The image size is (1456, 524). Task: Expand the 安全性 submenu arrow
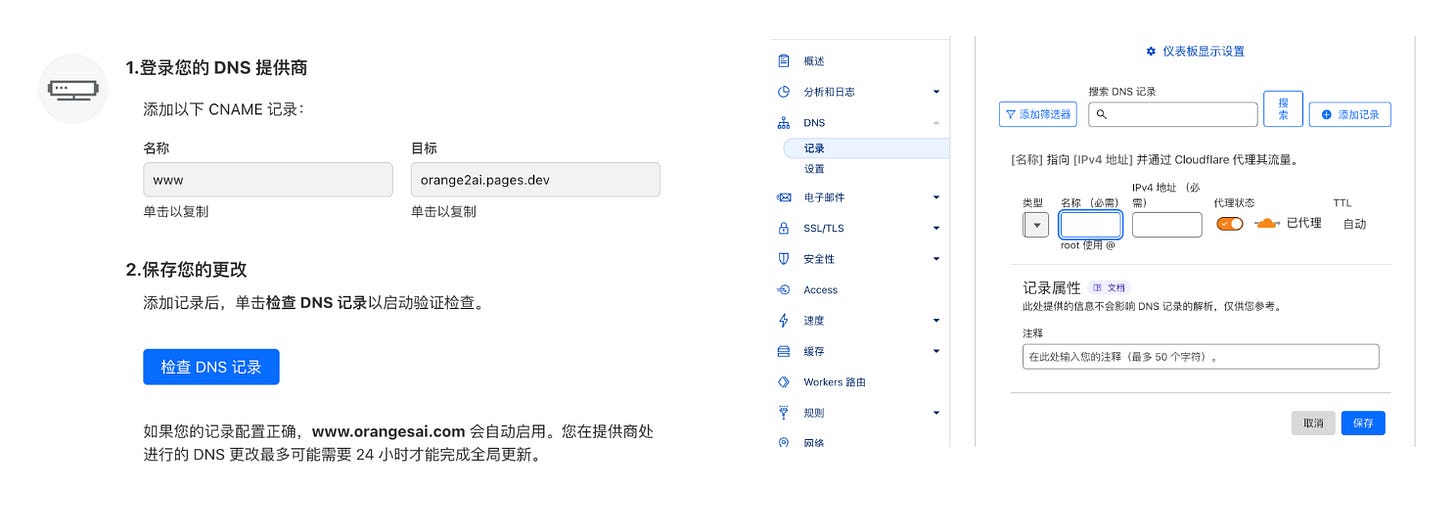coord(936,259)
